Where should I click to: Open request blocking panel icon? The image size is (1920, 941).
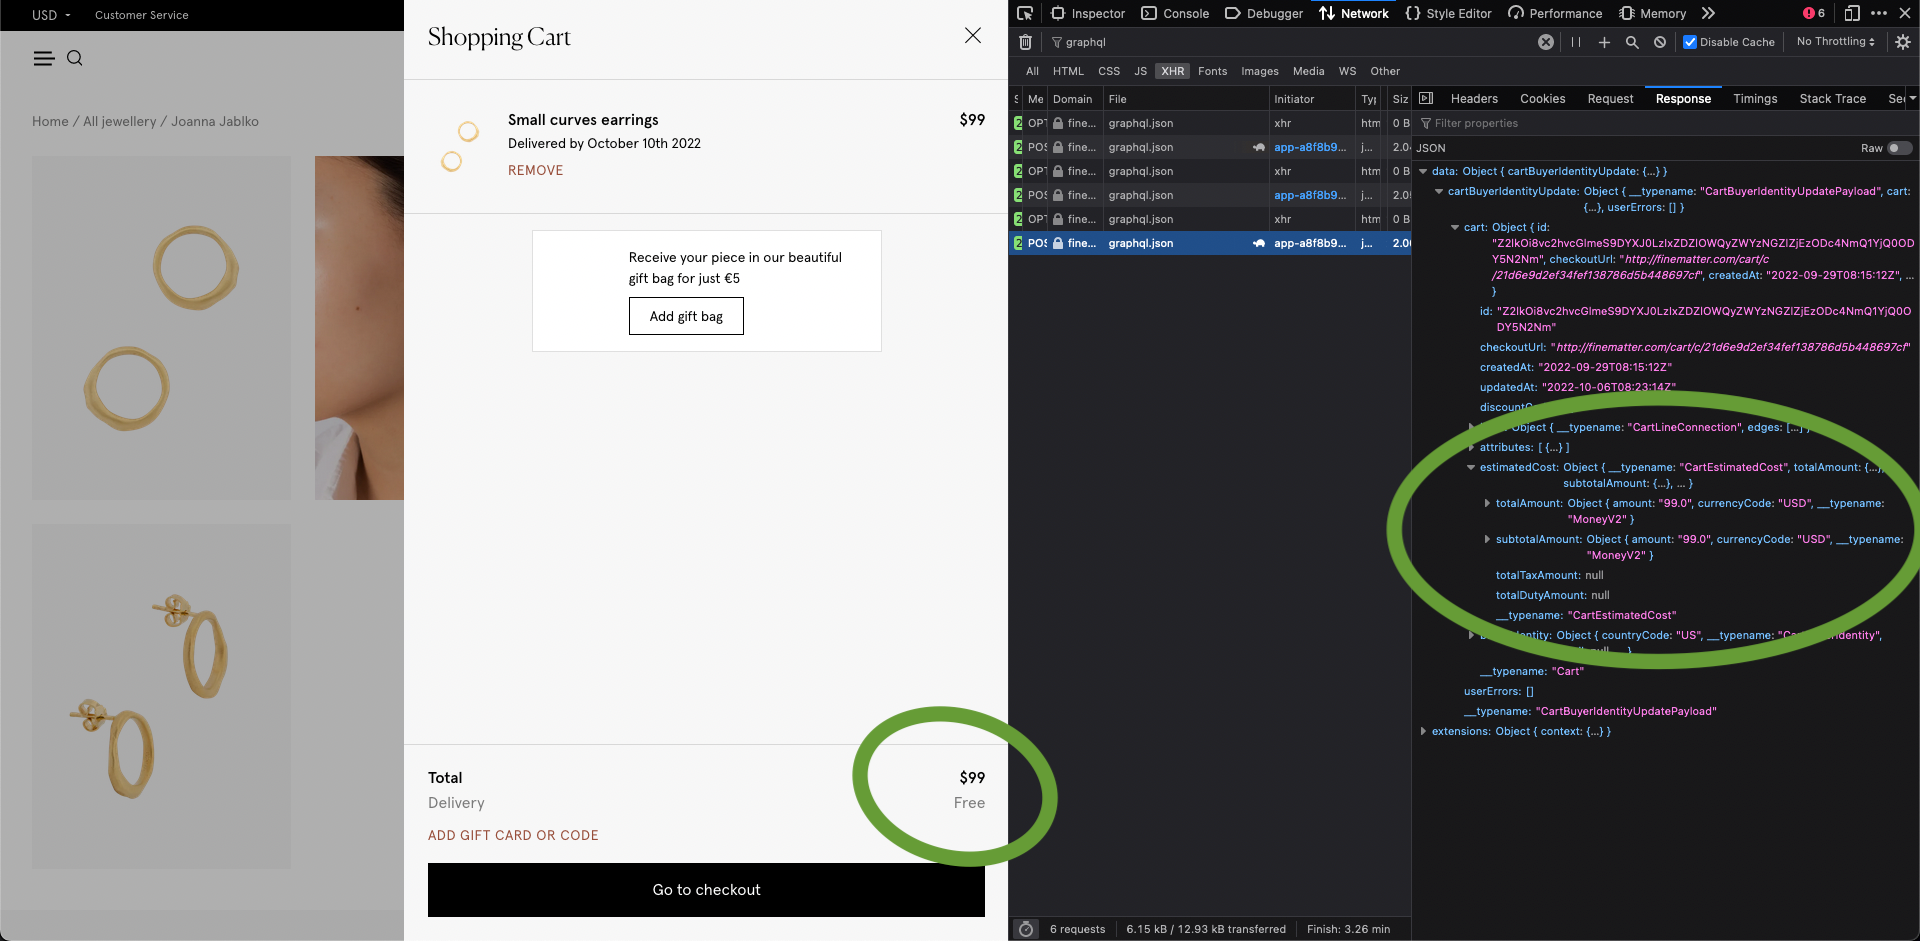[x=1660, y=42]
